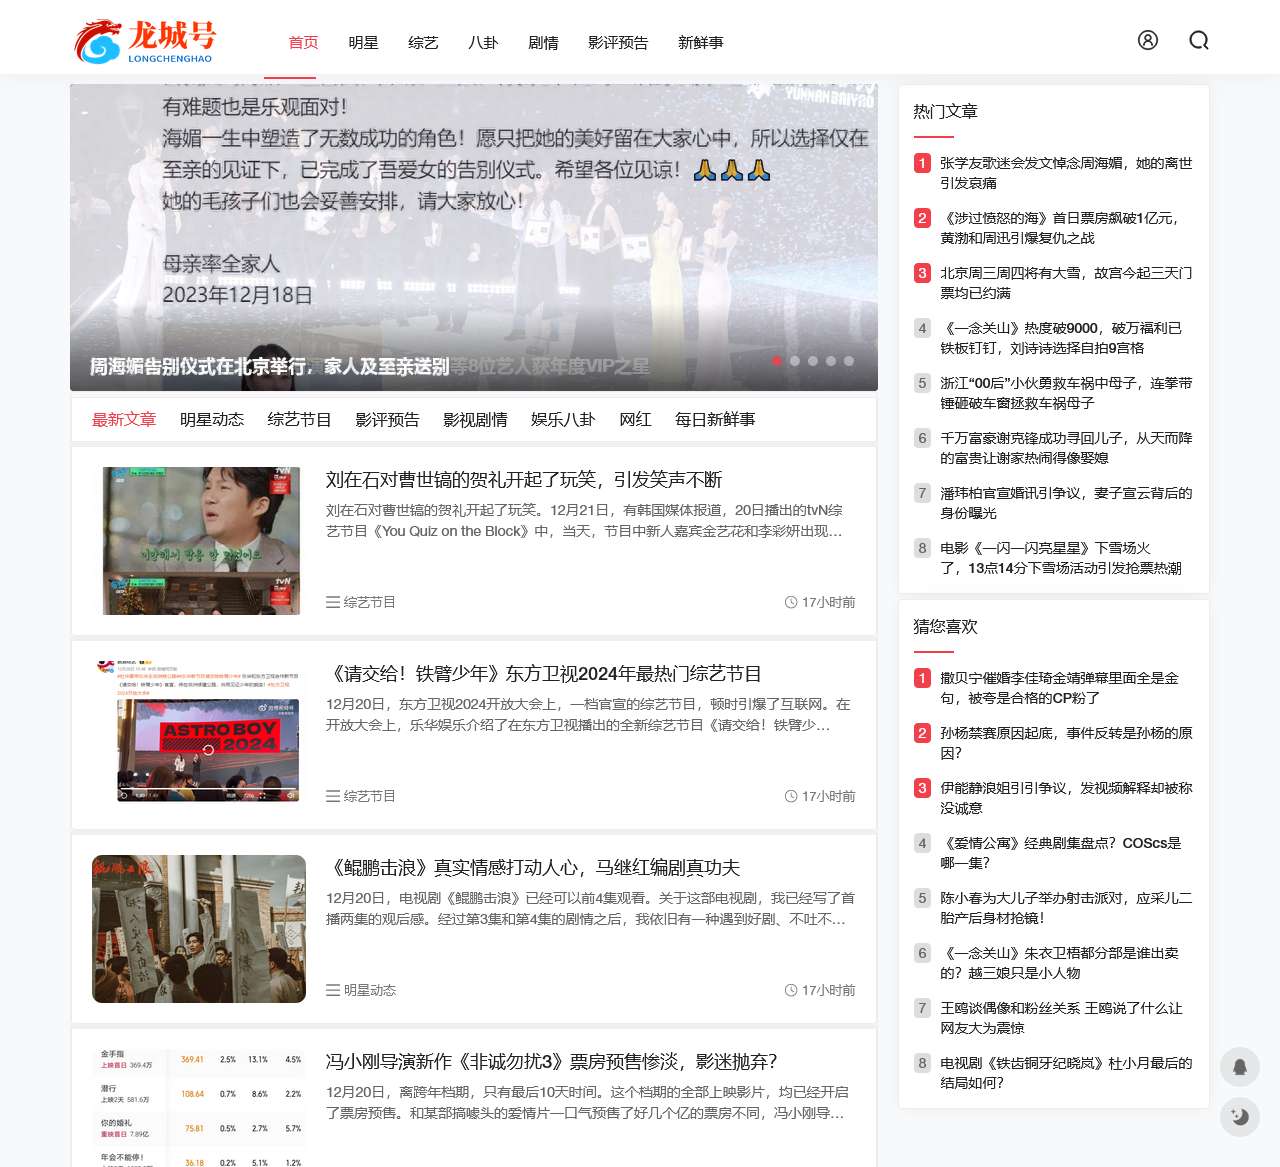
Task: Switch to the 每日新鲜事 tab
Action: coord(715,420)
